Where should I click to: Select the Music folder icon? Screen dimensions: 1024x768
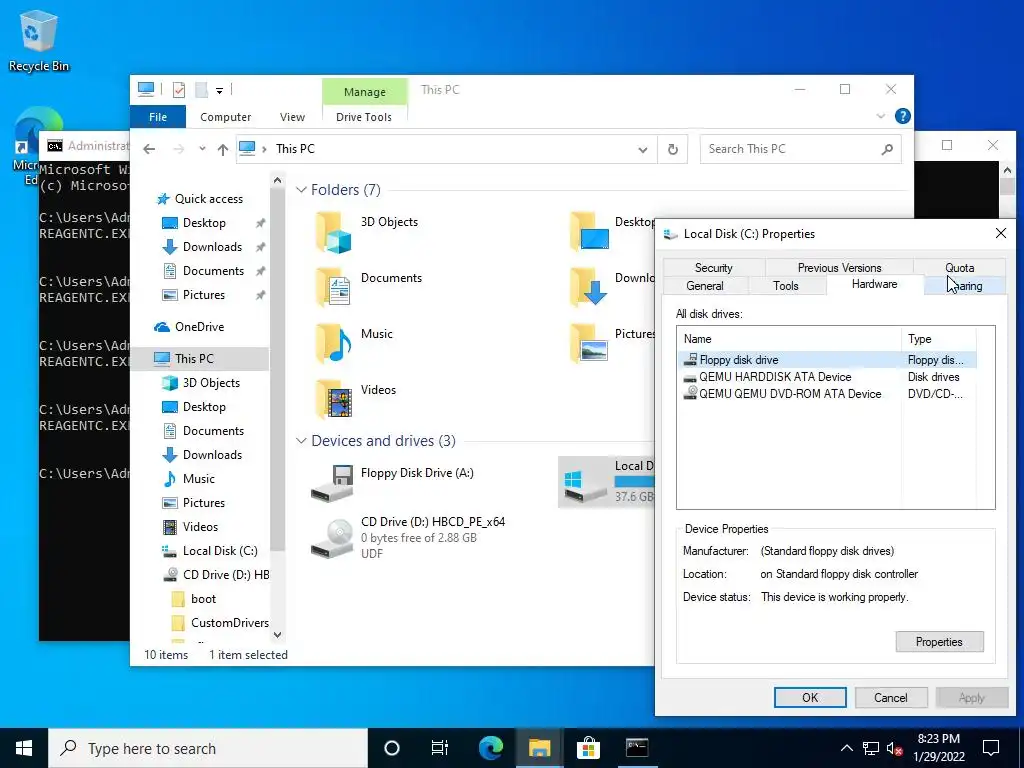point(334,344)
